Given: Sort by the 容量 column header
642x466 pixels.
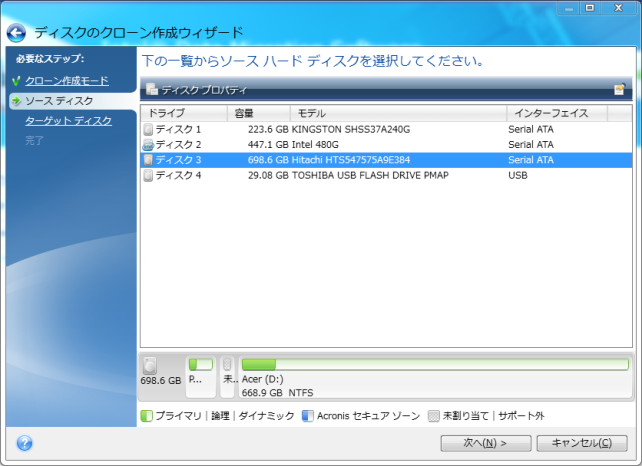Looking at the screenshot, I should (259, 113).
